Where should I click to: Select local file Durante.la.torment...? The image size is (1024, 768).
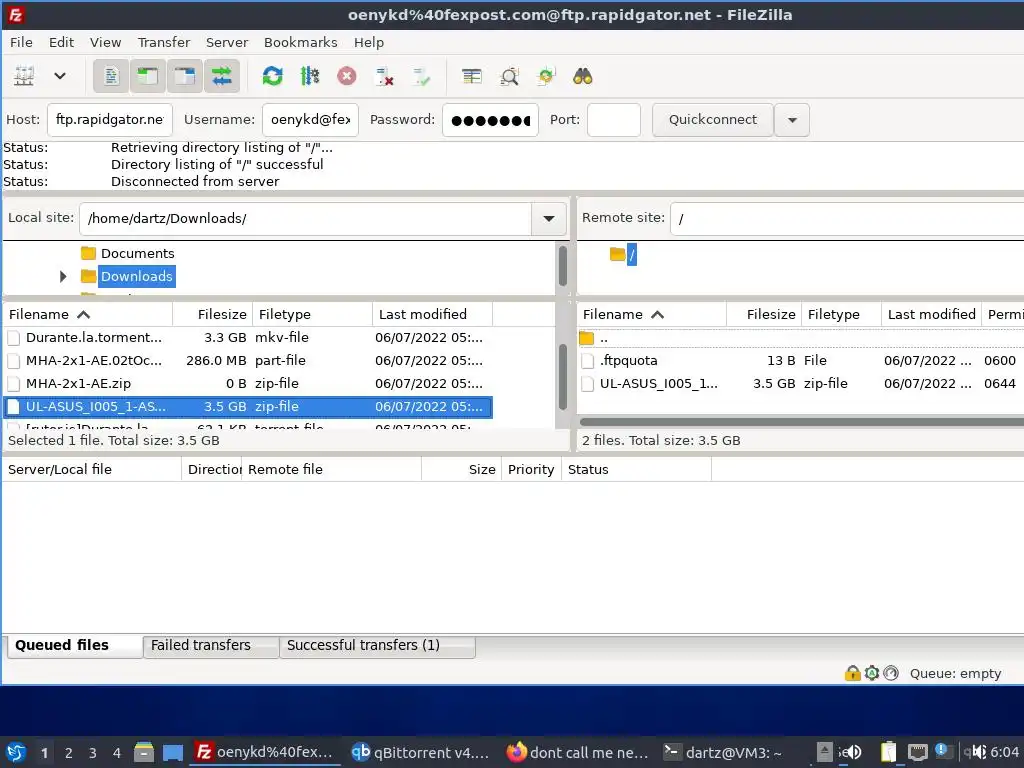coord(248,338)
